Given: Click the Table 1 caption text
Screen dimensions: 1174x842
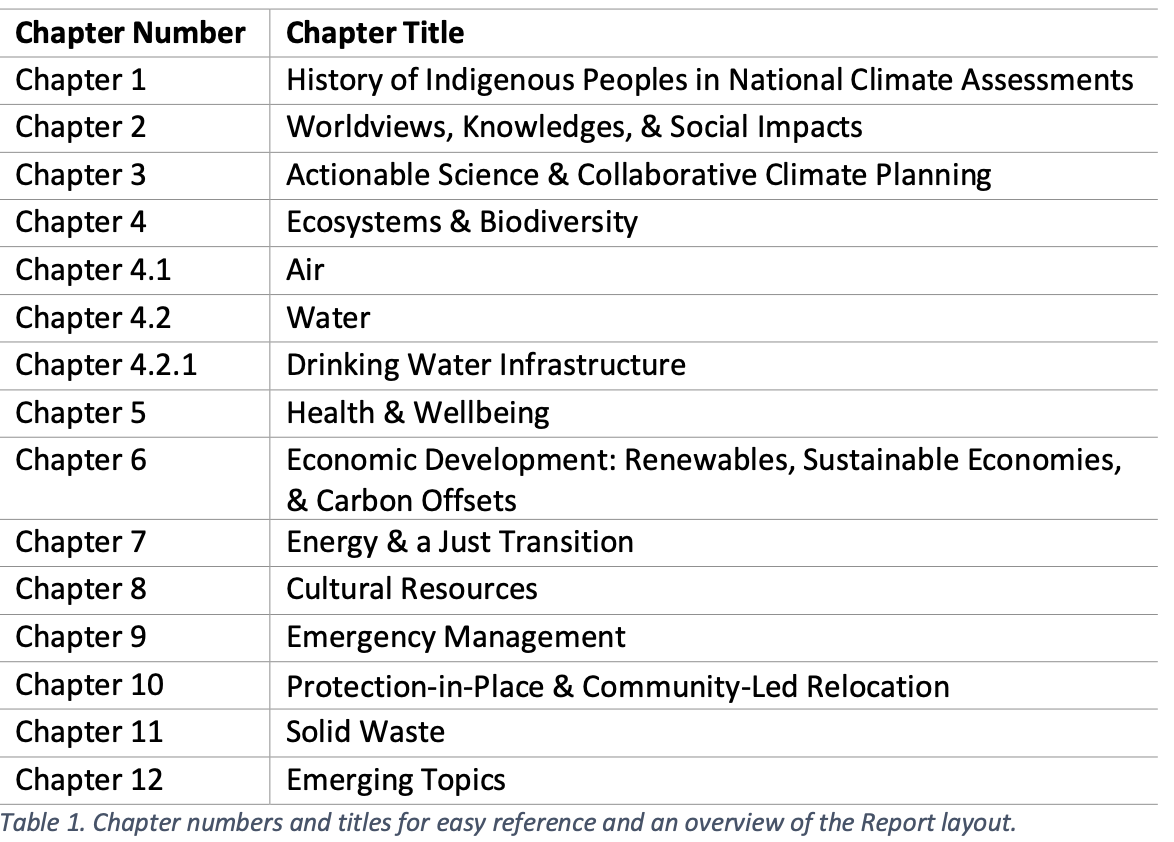Looking at the screenshot, I should (506, 824).
